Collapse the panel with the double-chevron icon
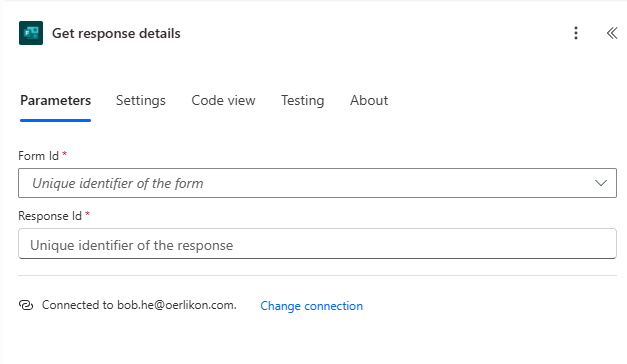Screen dimensions: 627x364 pyautogui.click(x=612, y=33)
